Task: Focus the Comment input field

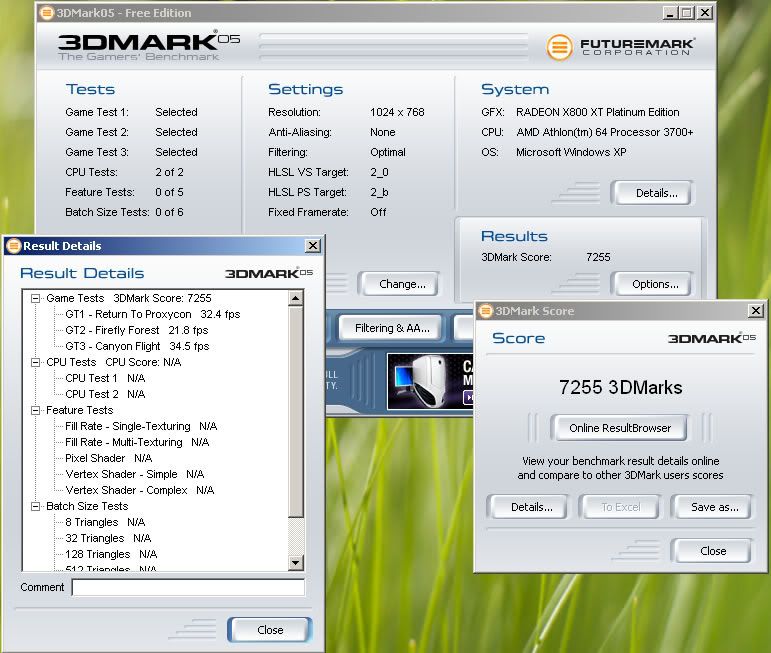Action: coord(188,587)
